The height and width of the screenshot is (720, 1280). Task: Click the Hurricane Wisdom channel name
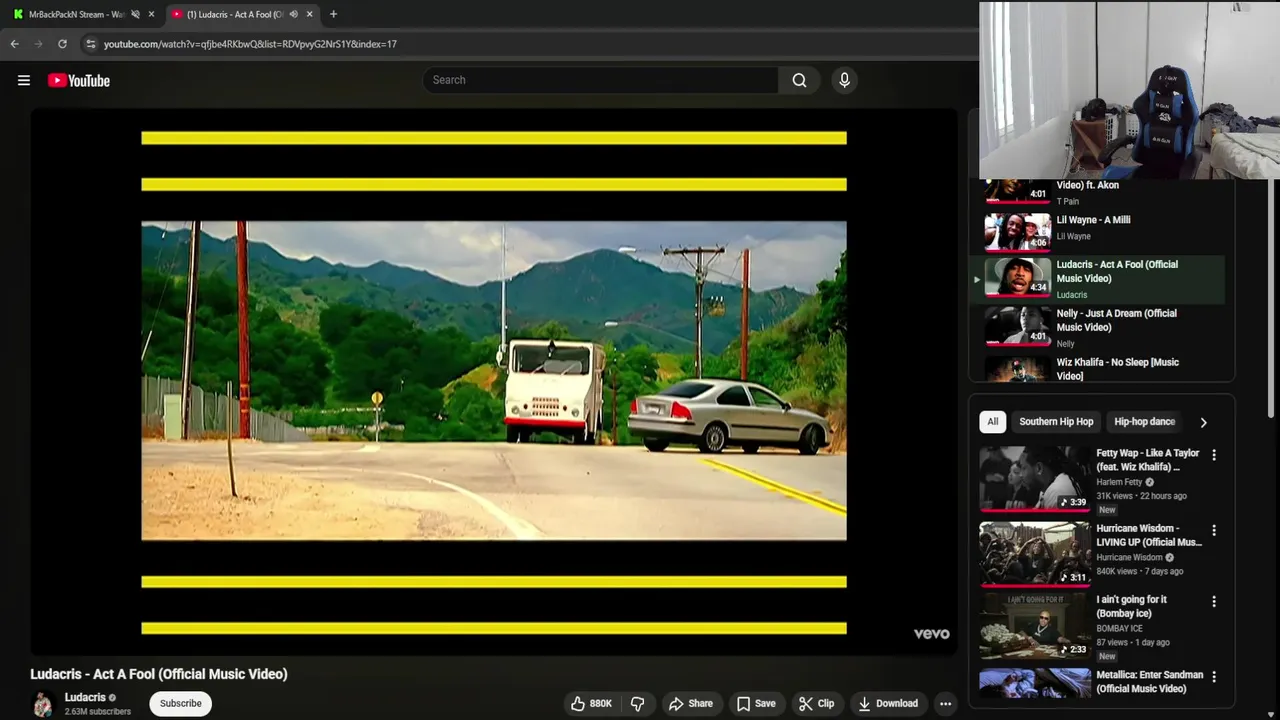[x=1129, y=557]
